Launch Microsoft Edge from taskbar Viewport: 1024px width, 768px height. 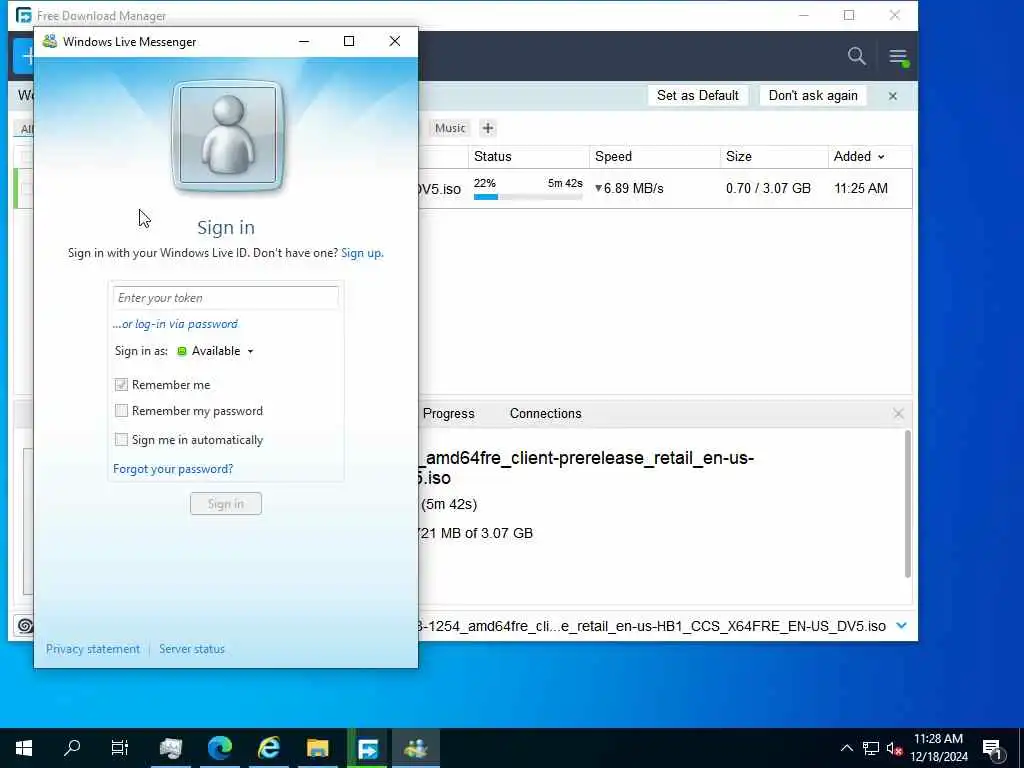(x=220, y=748)
